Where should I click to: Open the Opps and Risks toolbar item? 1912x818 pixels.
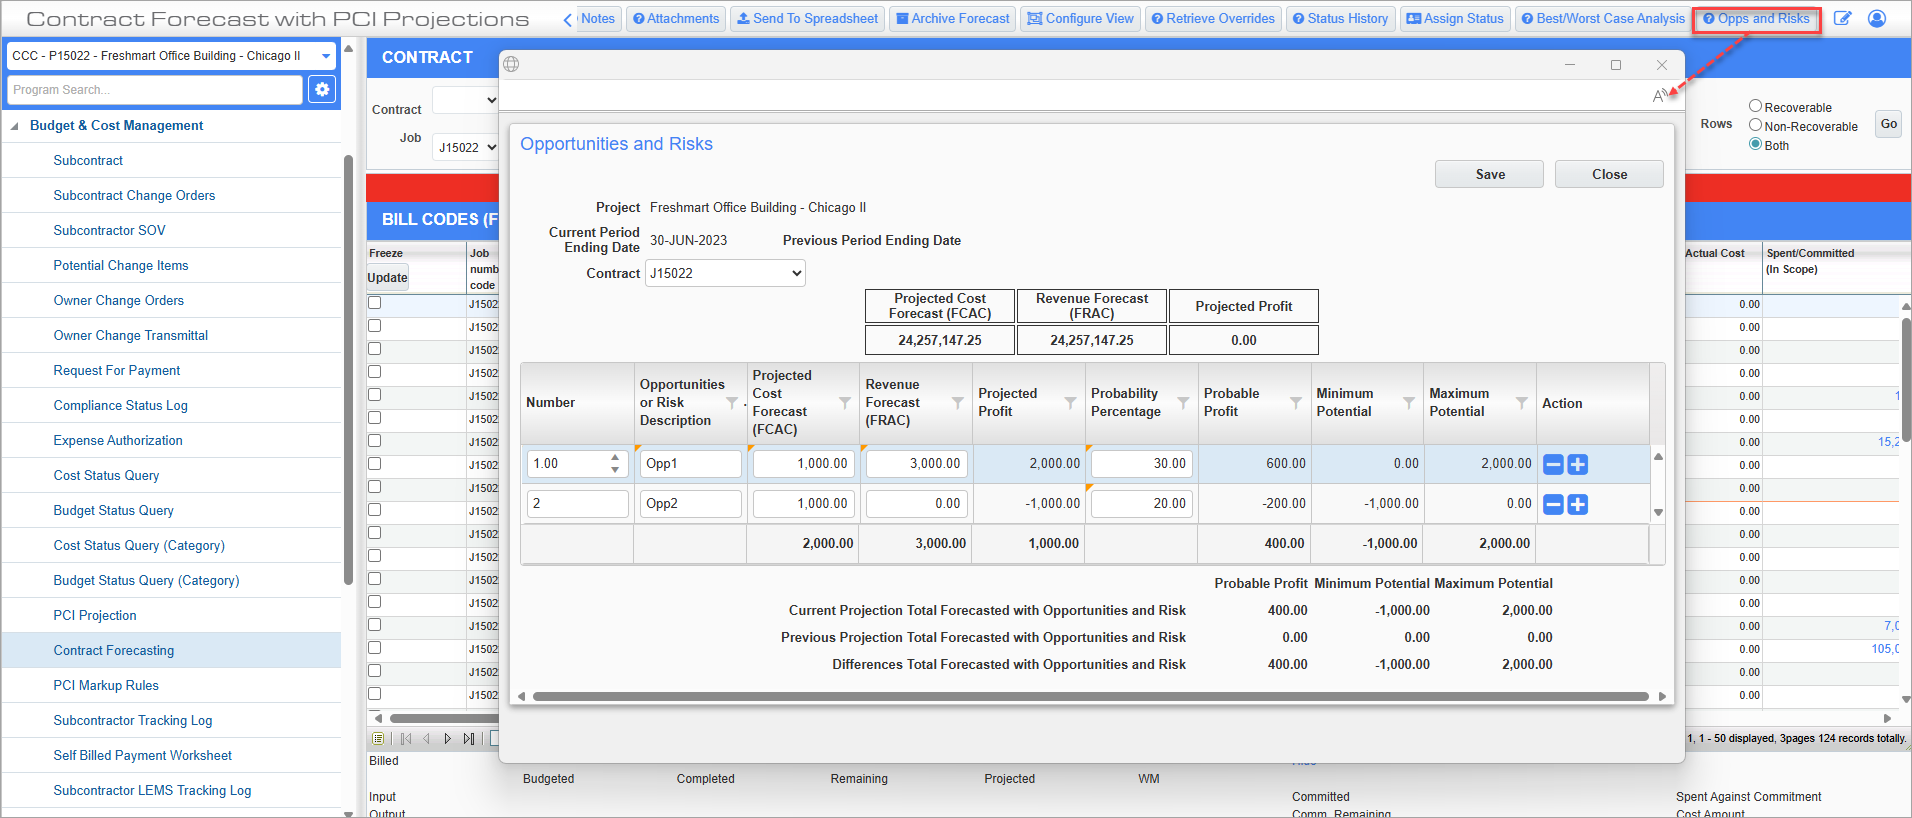[1756, 19]
